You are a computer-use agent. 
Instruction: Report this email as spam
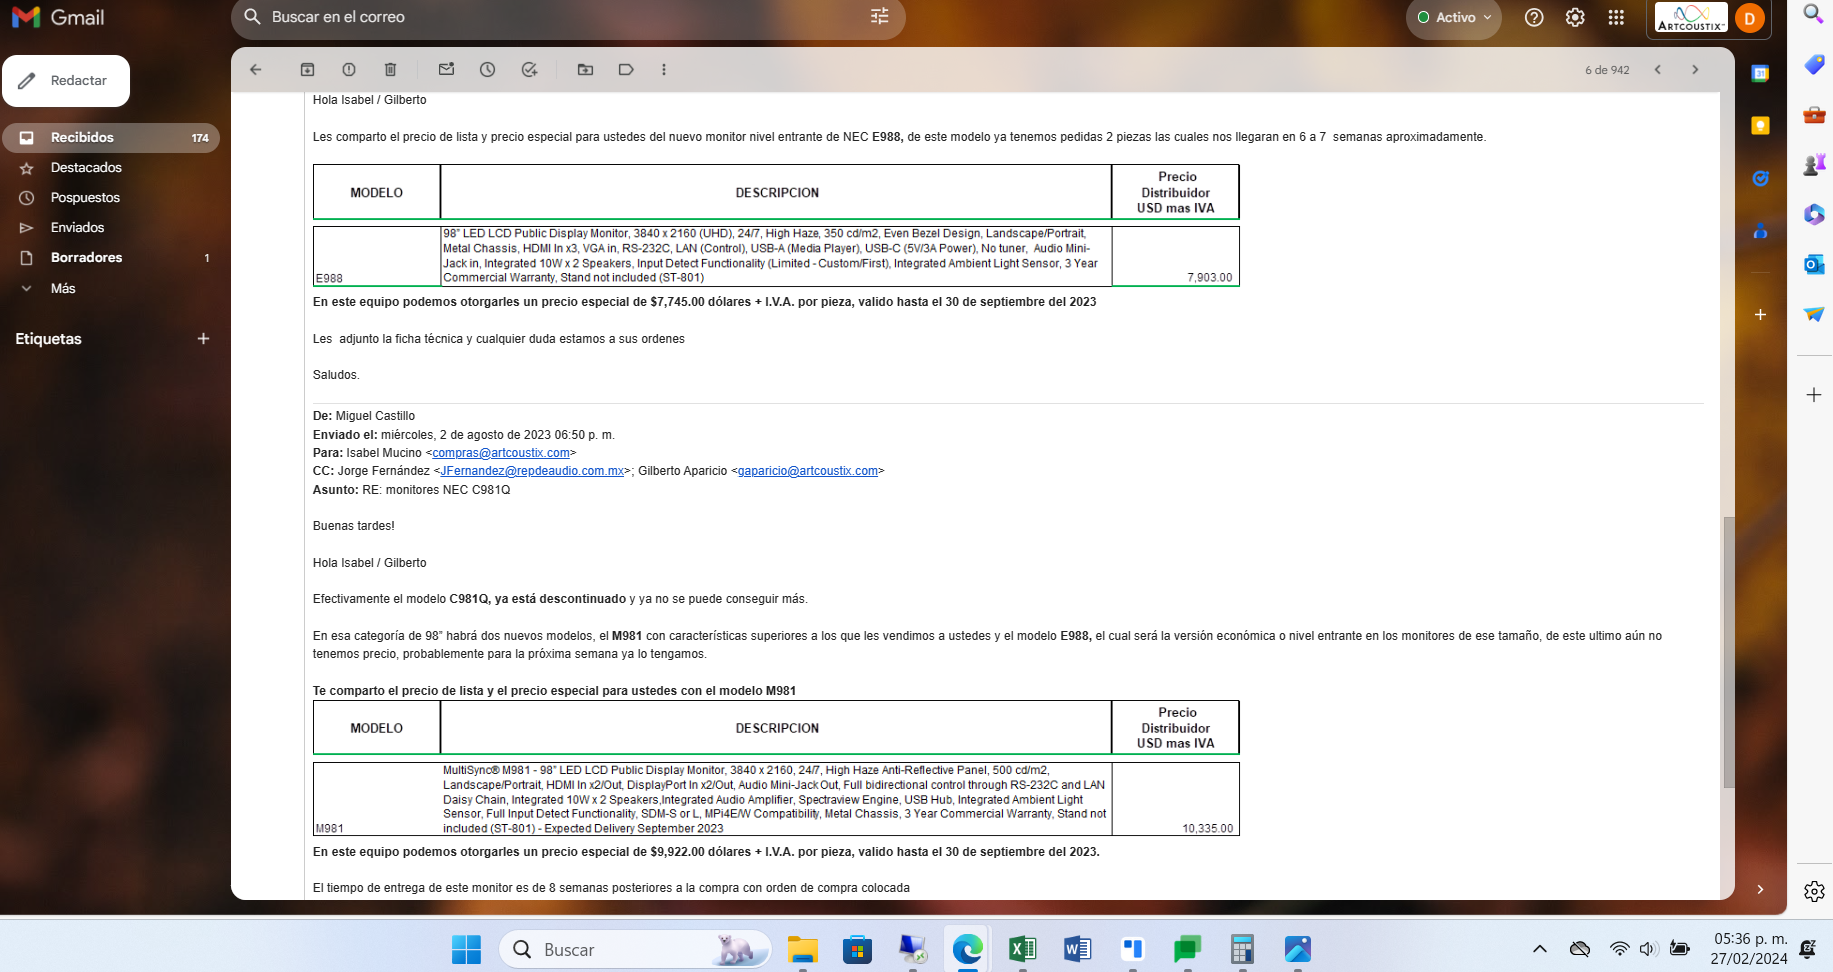coord(349,70)
